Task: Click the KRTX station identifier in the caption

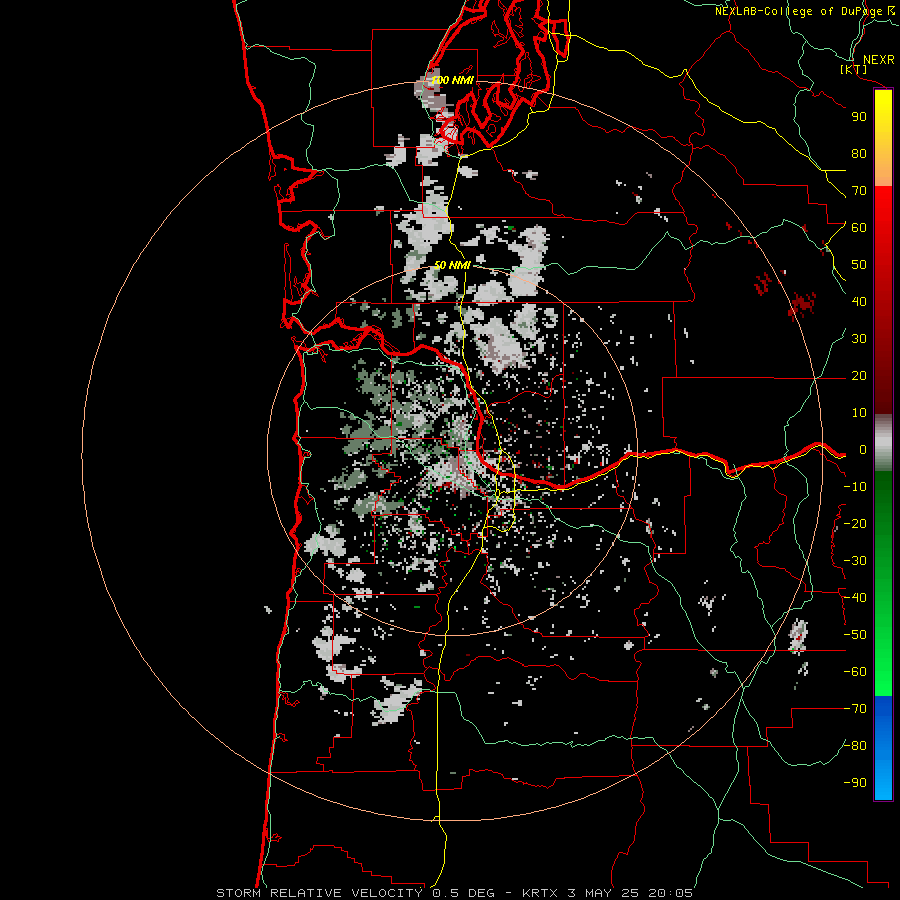Action: pyautogui.click(x=540, y=893)
